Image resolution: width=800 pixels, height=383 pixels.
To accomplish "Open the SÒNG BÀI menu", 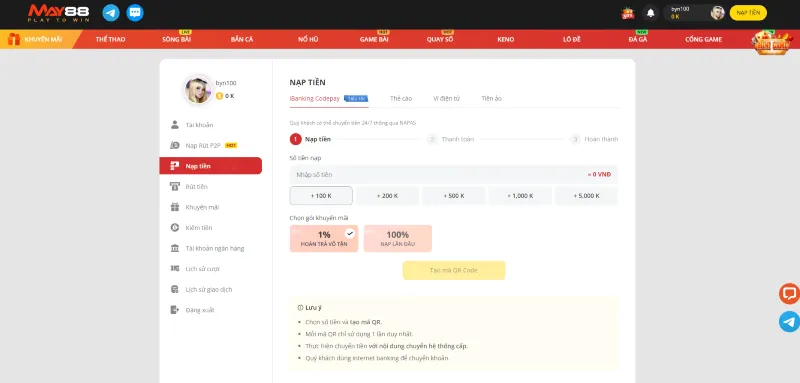I will point(177,39).
